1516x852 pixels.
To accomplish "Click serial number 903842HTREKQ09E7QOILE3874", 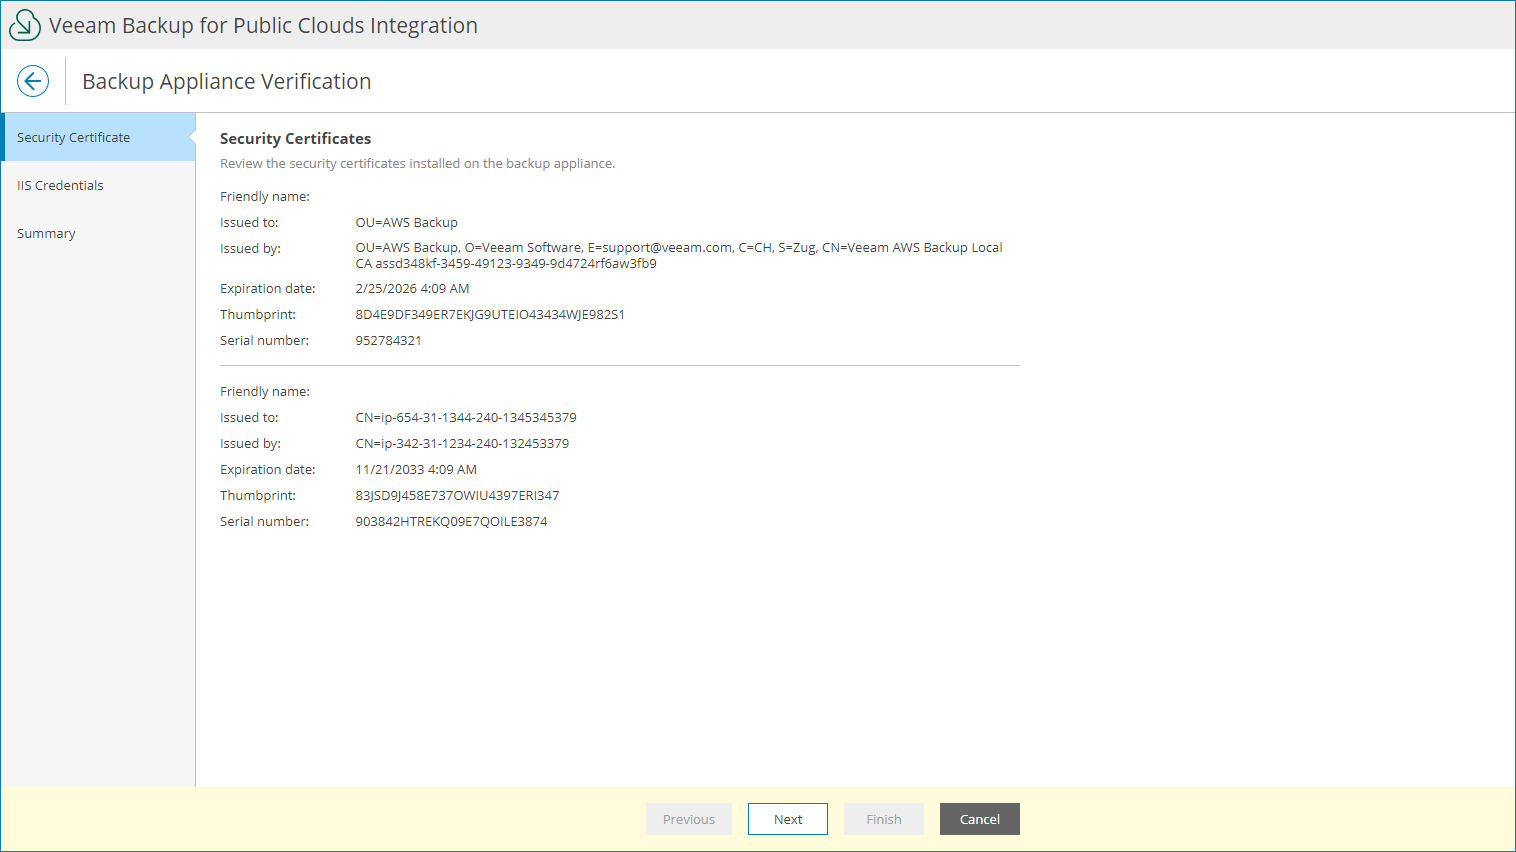I will (451, 521).
